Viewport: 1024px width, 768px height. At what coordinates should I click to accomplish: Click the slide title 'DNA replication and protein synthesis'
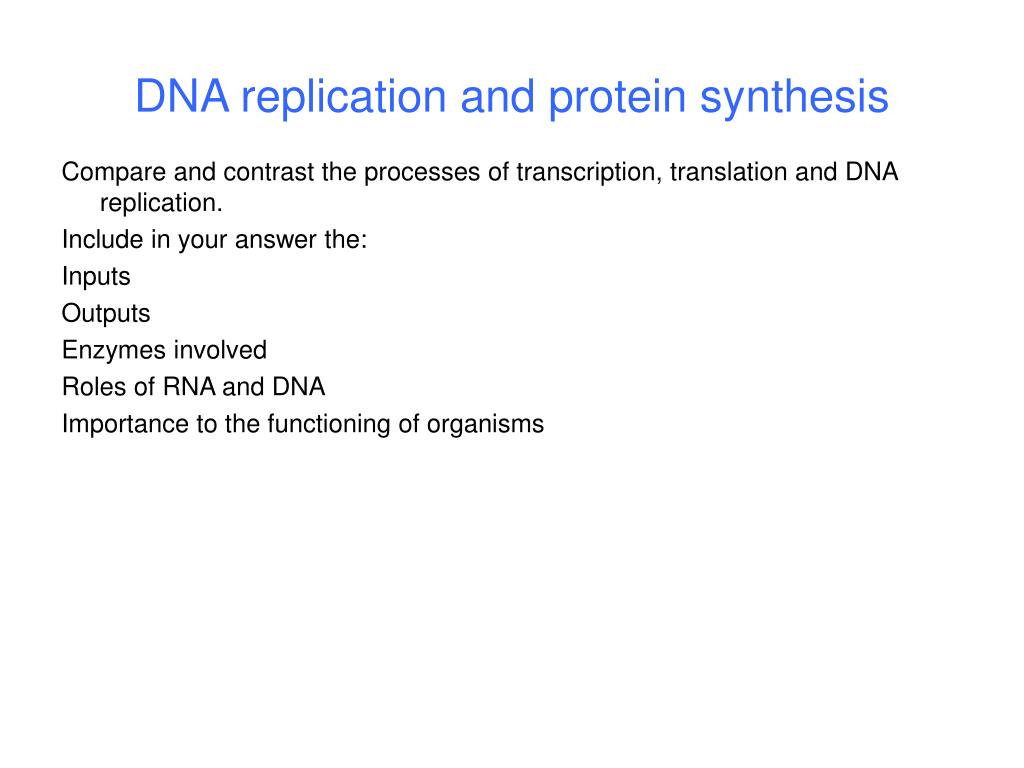tap(511, 97)
